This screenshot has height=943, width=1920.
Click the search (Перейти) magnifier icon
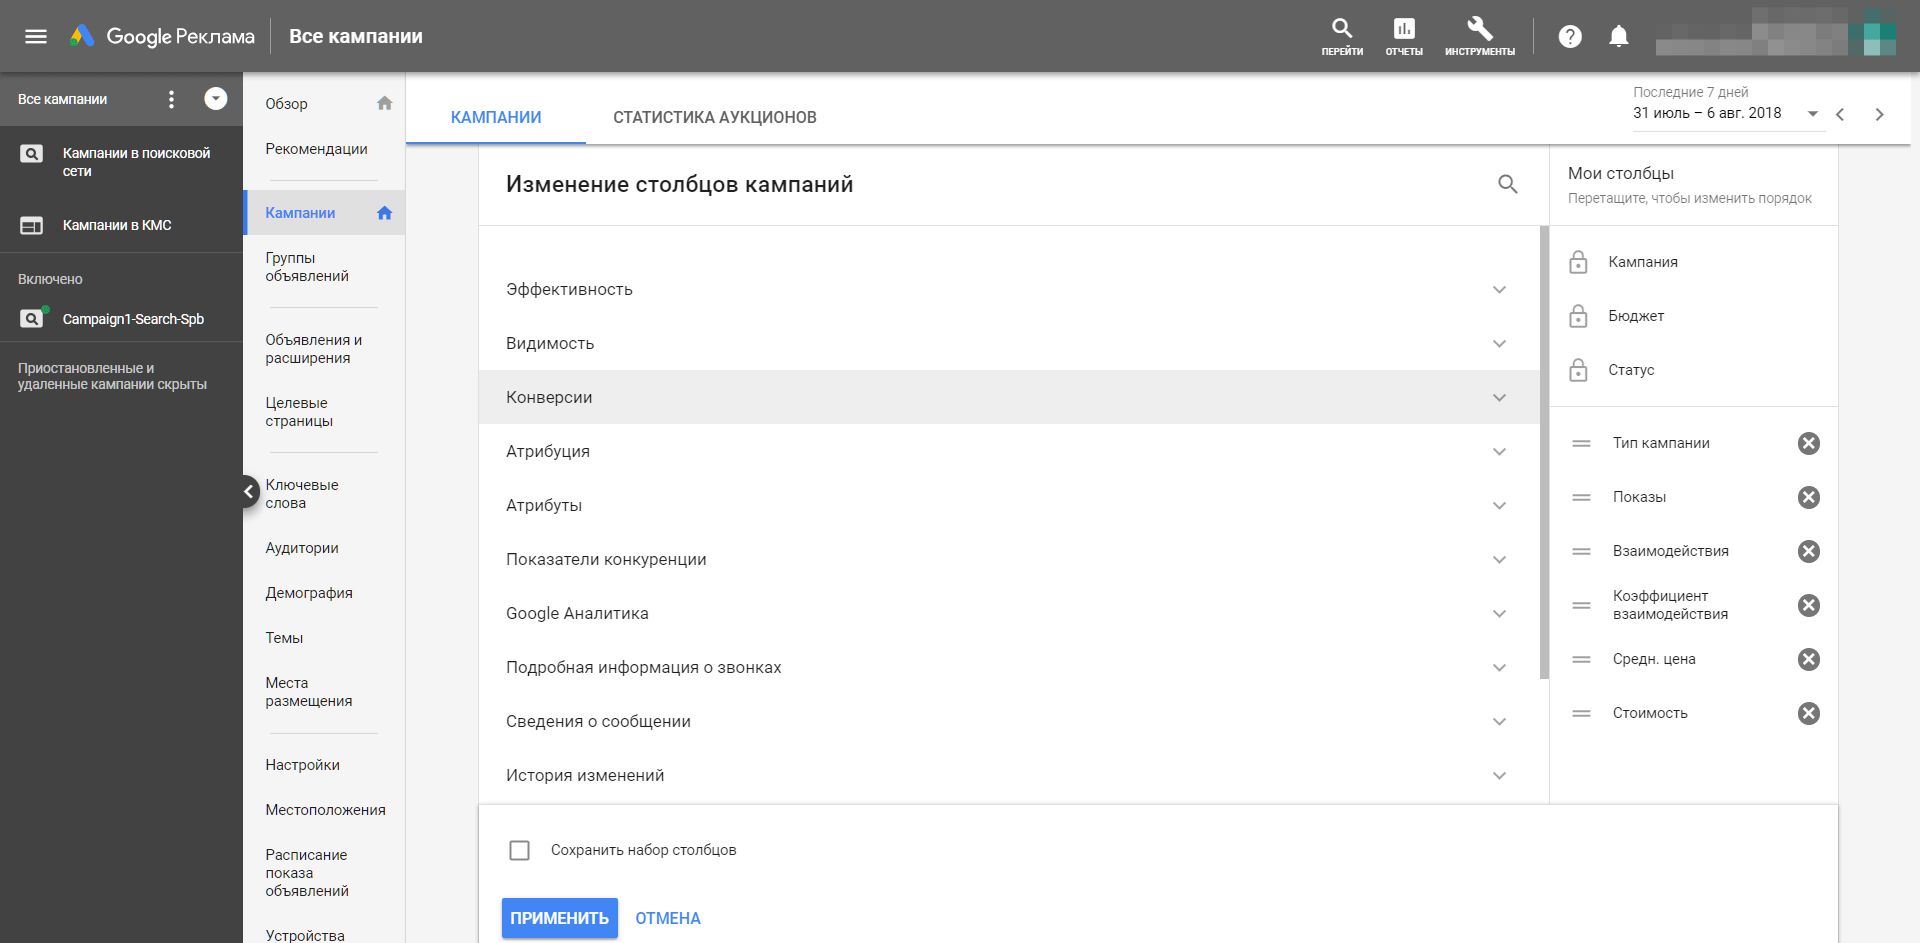tap(1341, 29)
